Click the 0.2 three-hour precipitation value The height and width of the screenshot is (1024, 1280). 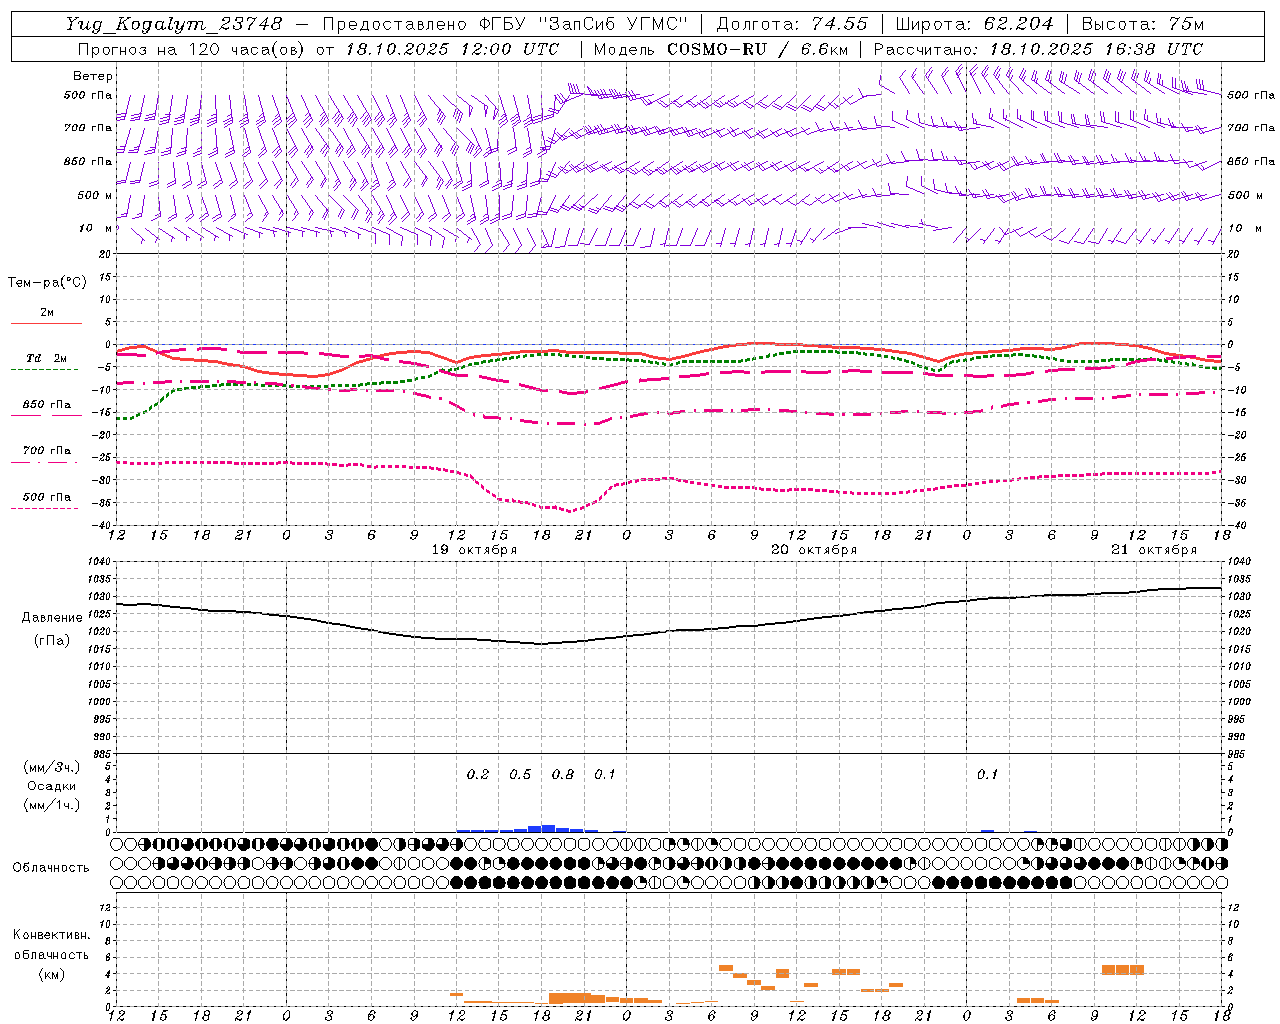(x=478, y=774)
